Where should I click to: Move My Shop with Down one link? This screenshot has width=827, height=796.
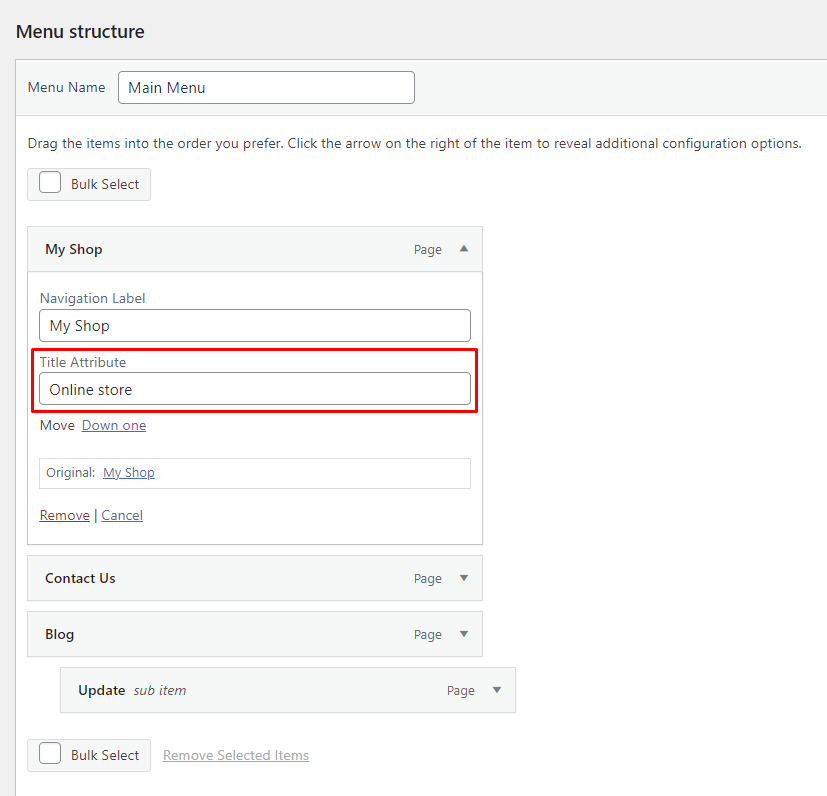click(x=114, y=425)
